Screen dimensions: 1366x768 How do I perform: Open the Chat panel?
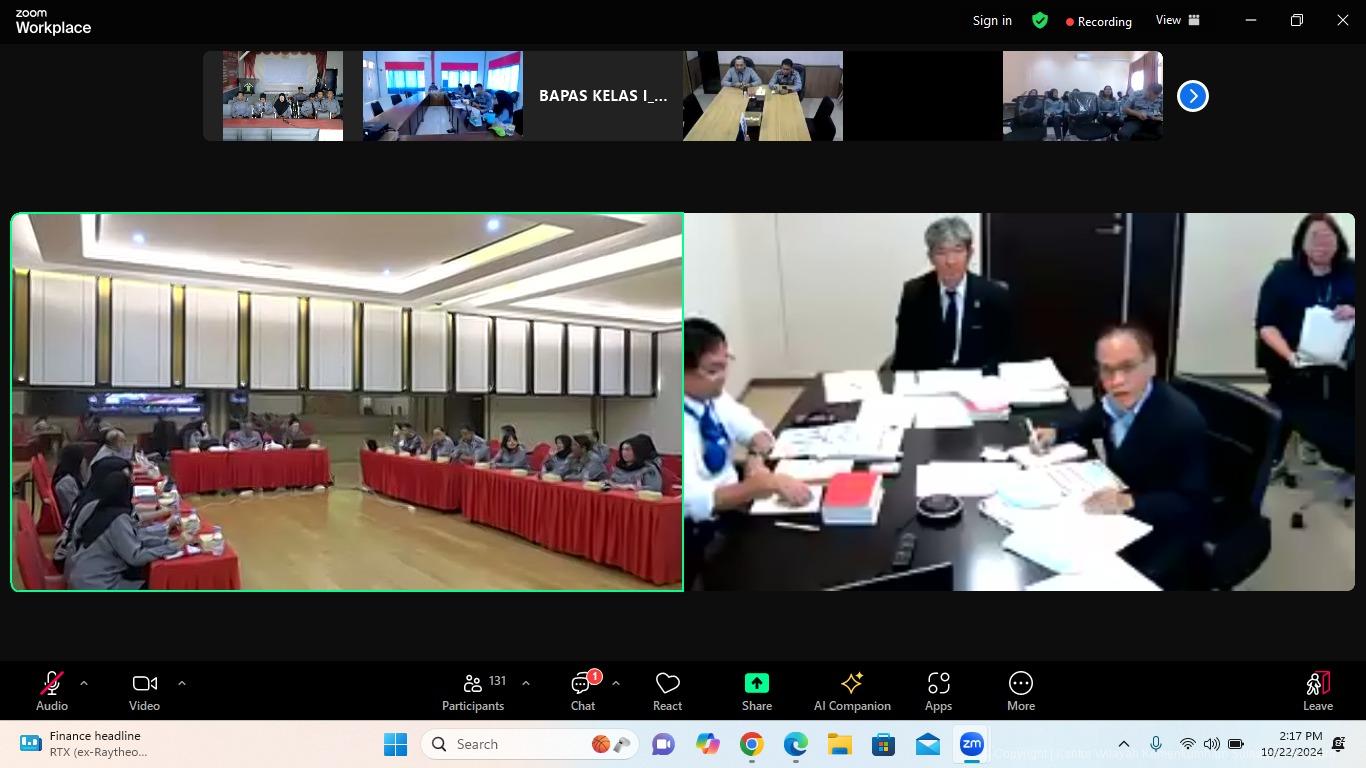pos(582,691)
